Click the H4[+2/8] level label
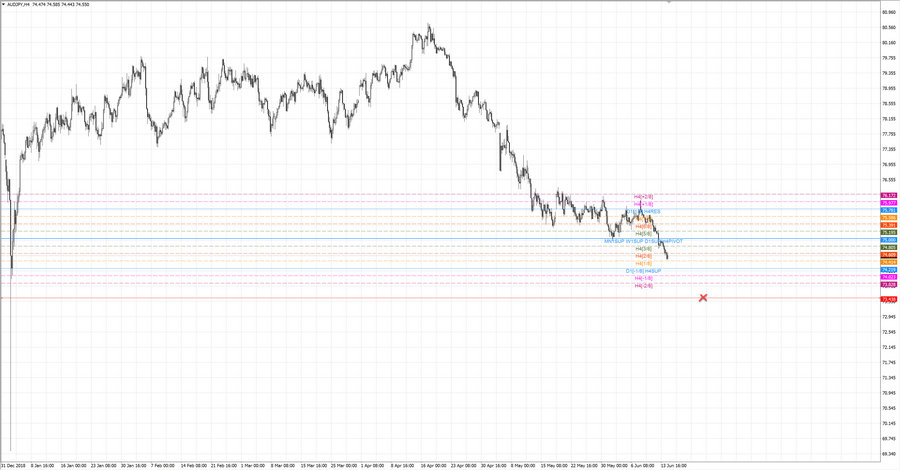 [643, 196]
